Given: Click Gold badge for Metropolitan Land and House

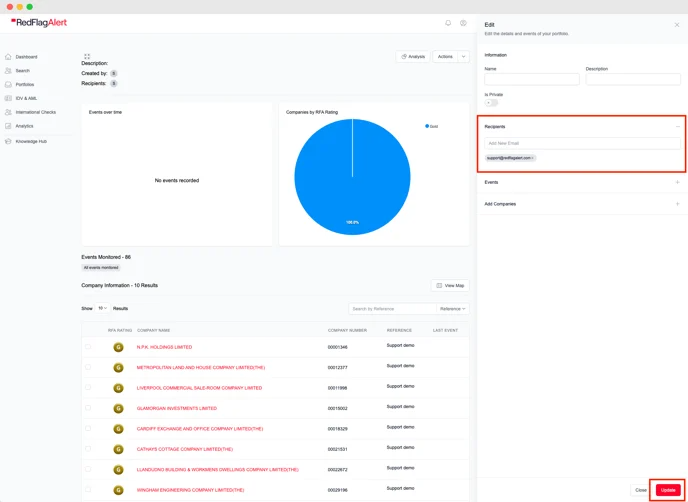Looking at the screenshot, I should click(x=118, y=368).
